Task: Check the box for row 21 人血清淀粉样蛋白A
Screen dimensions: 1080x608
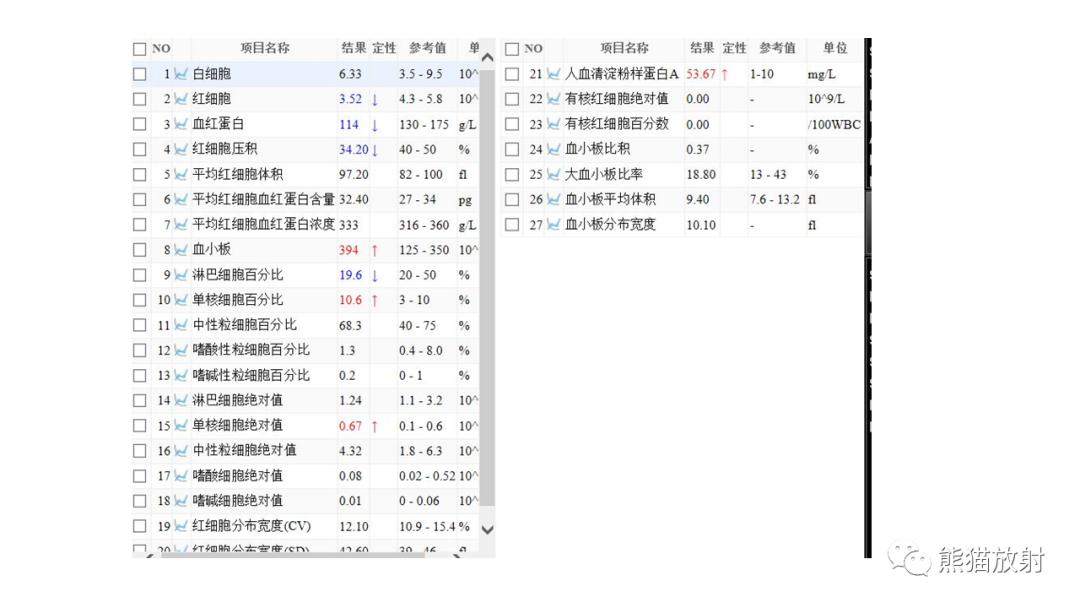Action: pyautogui.click(x=512, y=74)
